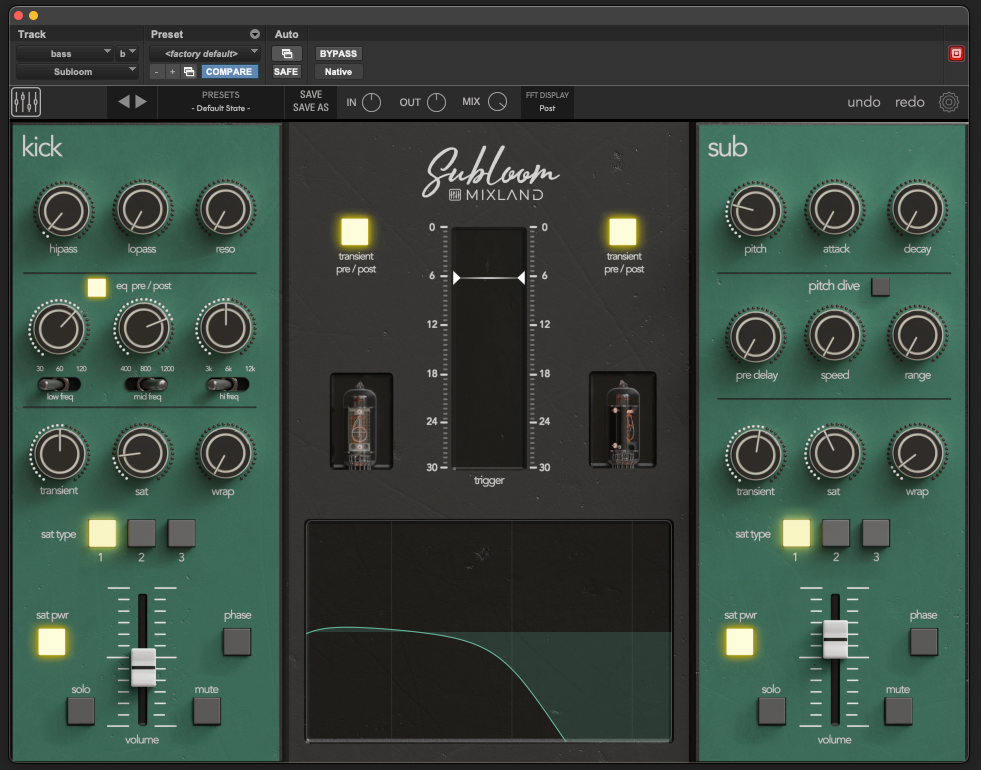Go to previous preset with left arrow

124,101
